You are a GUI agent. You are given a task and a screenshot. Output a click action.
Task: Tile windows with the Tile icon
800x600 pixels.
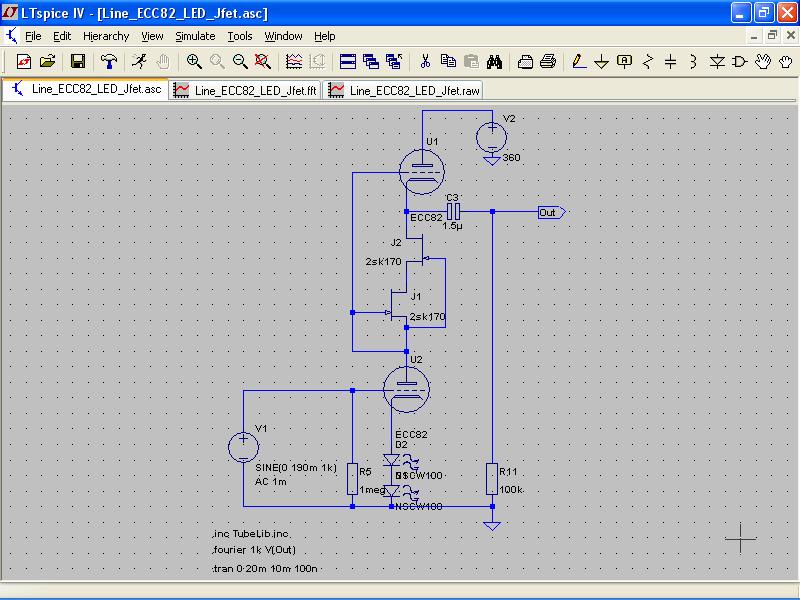[347, 62]
